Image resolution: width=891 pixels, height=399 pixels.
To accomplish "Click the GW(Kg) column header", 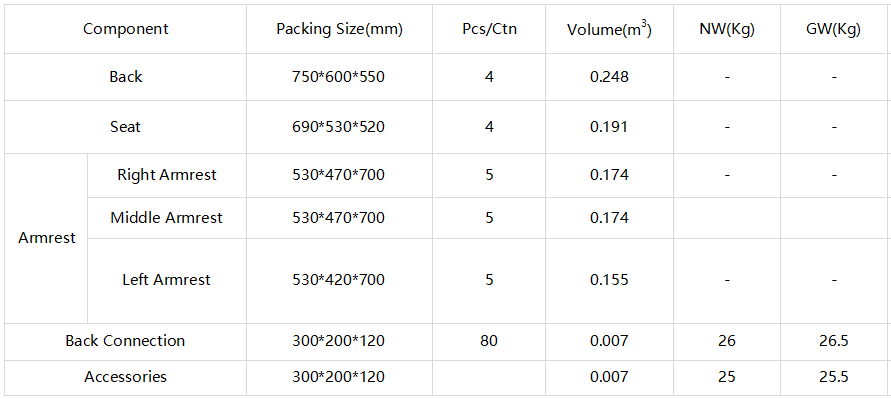I will tap(834, 29).
